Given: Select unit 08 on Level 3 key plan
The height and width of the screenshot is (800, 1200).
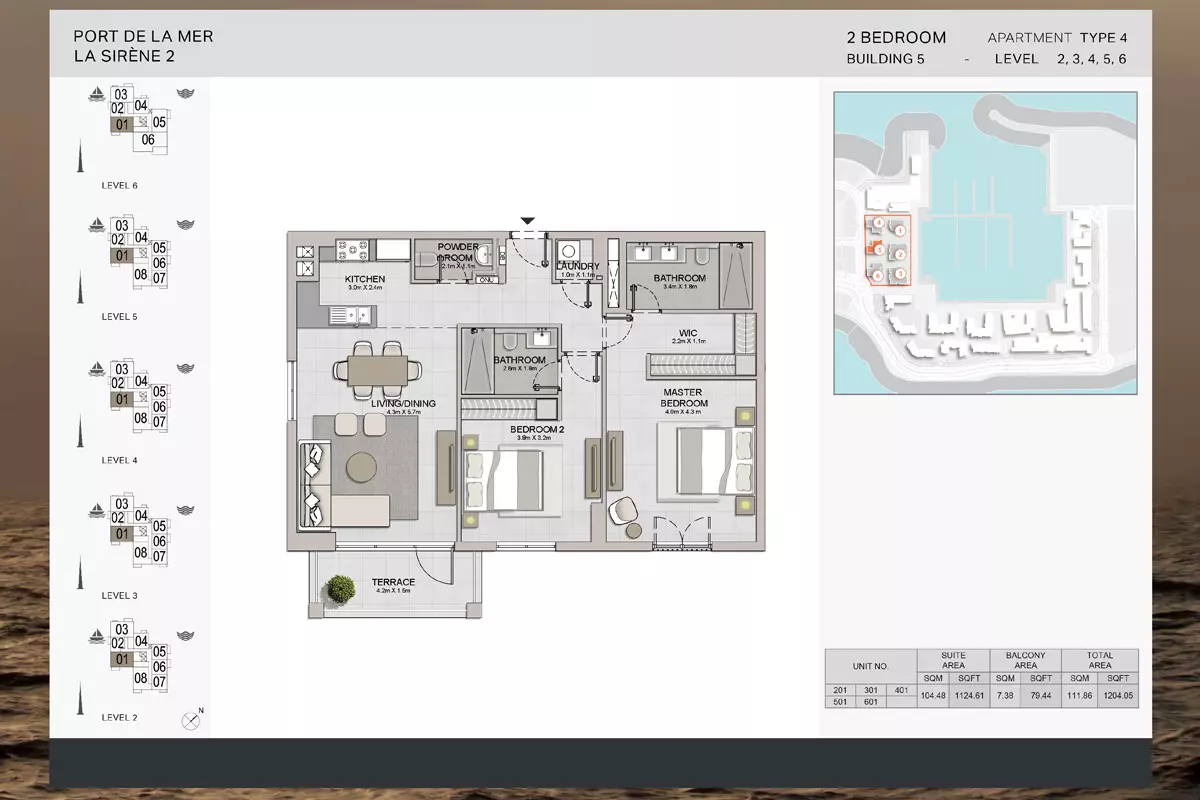Looking at the screenshot, I should 141,552.
